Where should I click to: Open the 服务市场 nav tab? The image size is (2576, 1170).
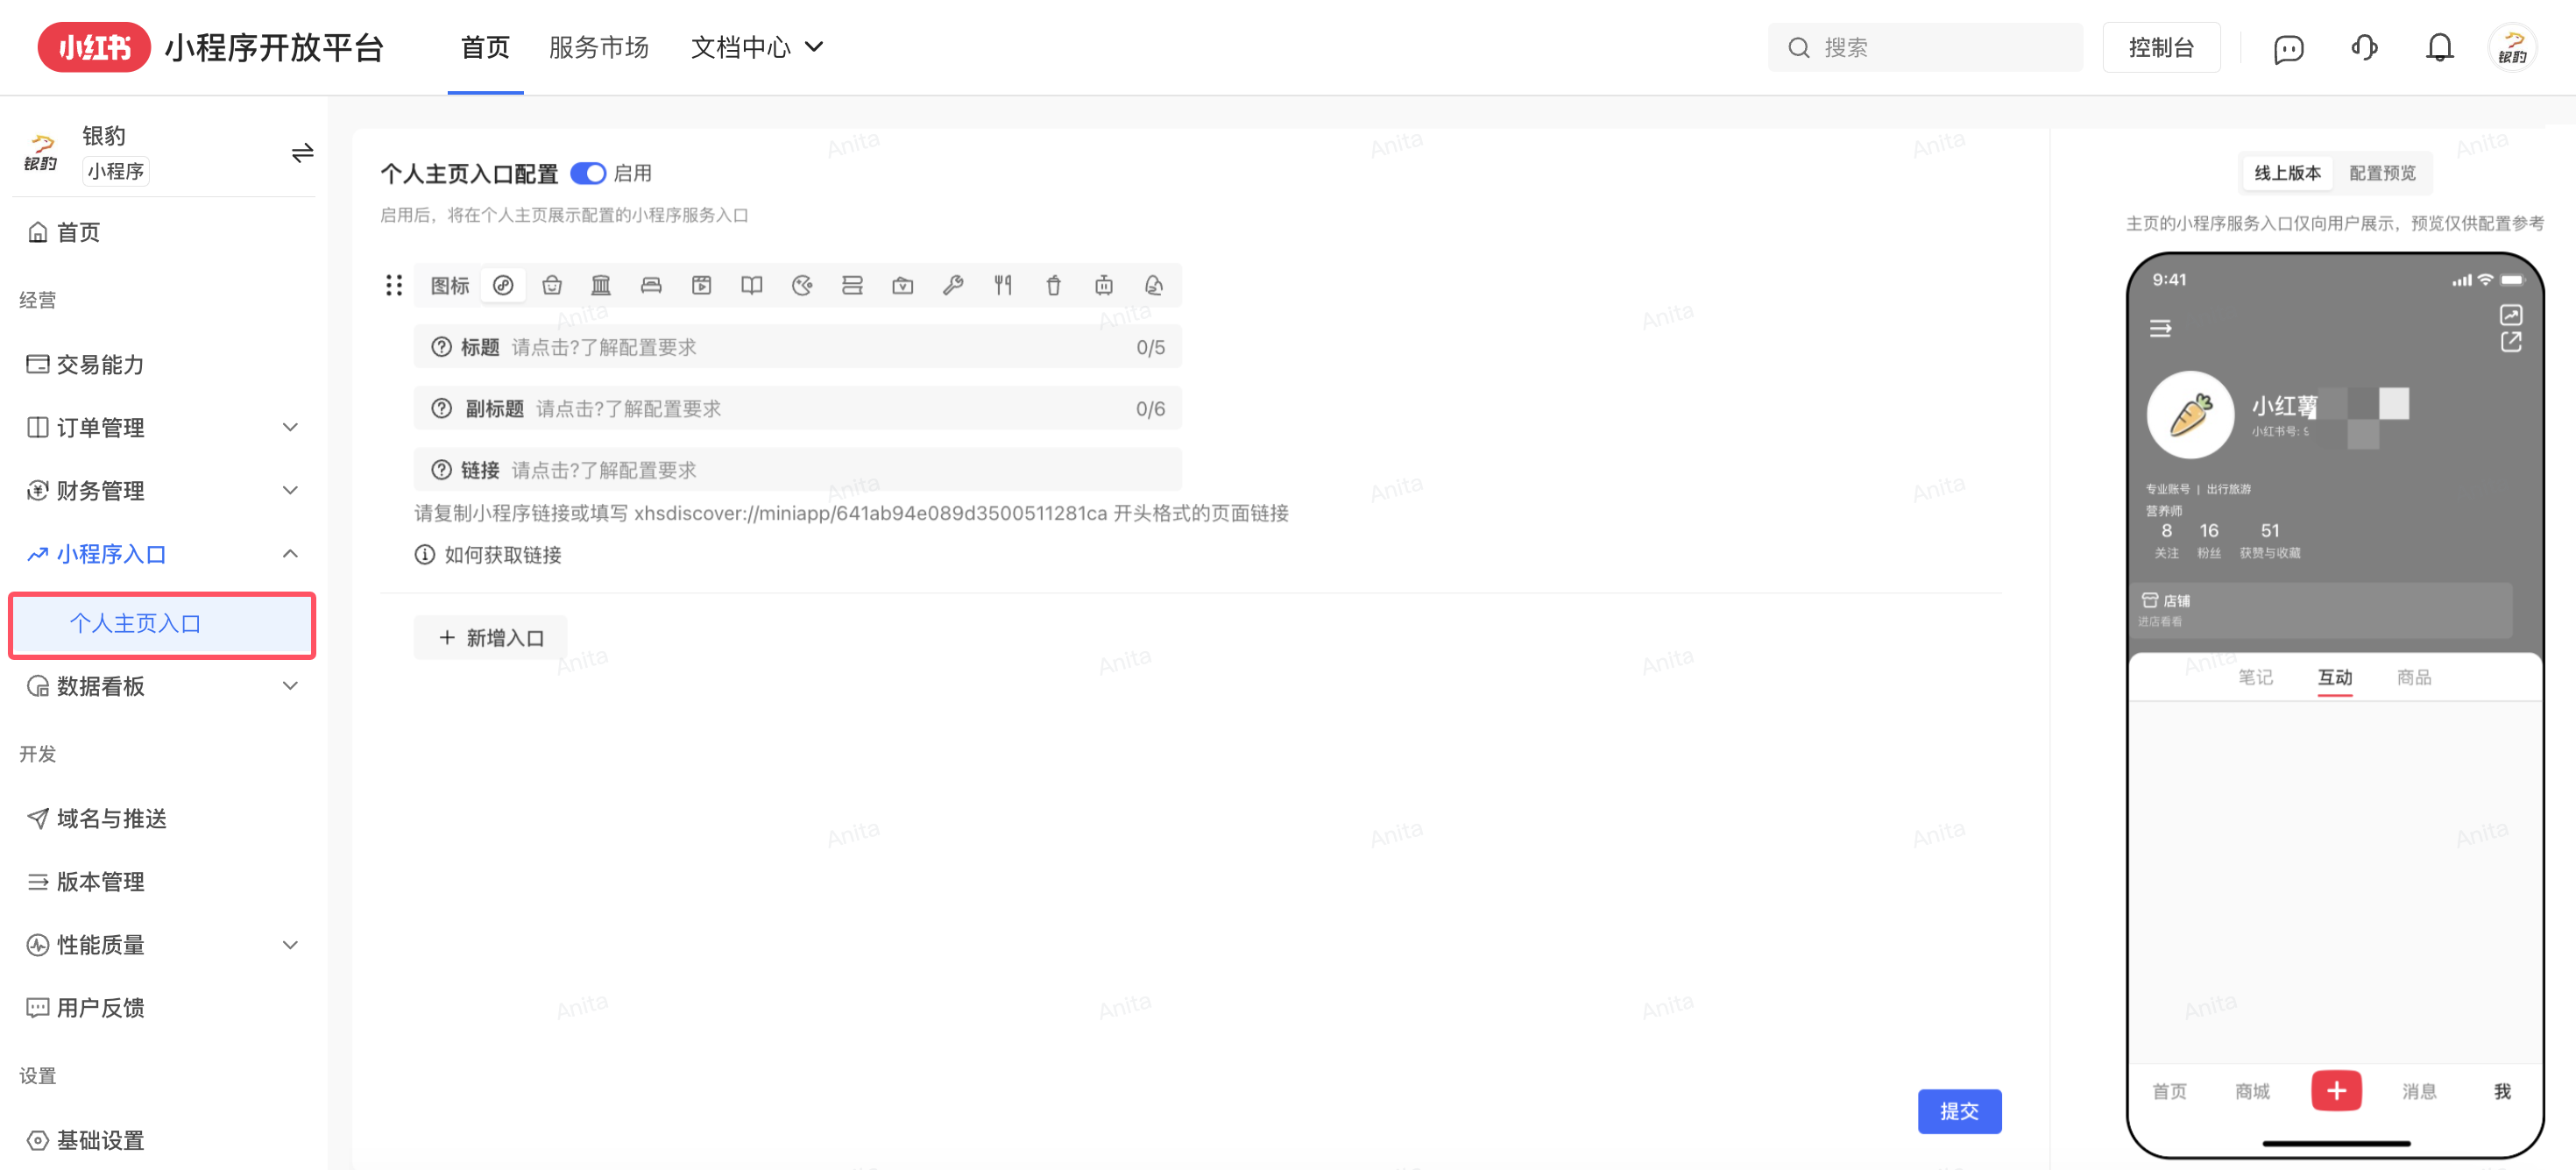click(x=598, y=48)
